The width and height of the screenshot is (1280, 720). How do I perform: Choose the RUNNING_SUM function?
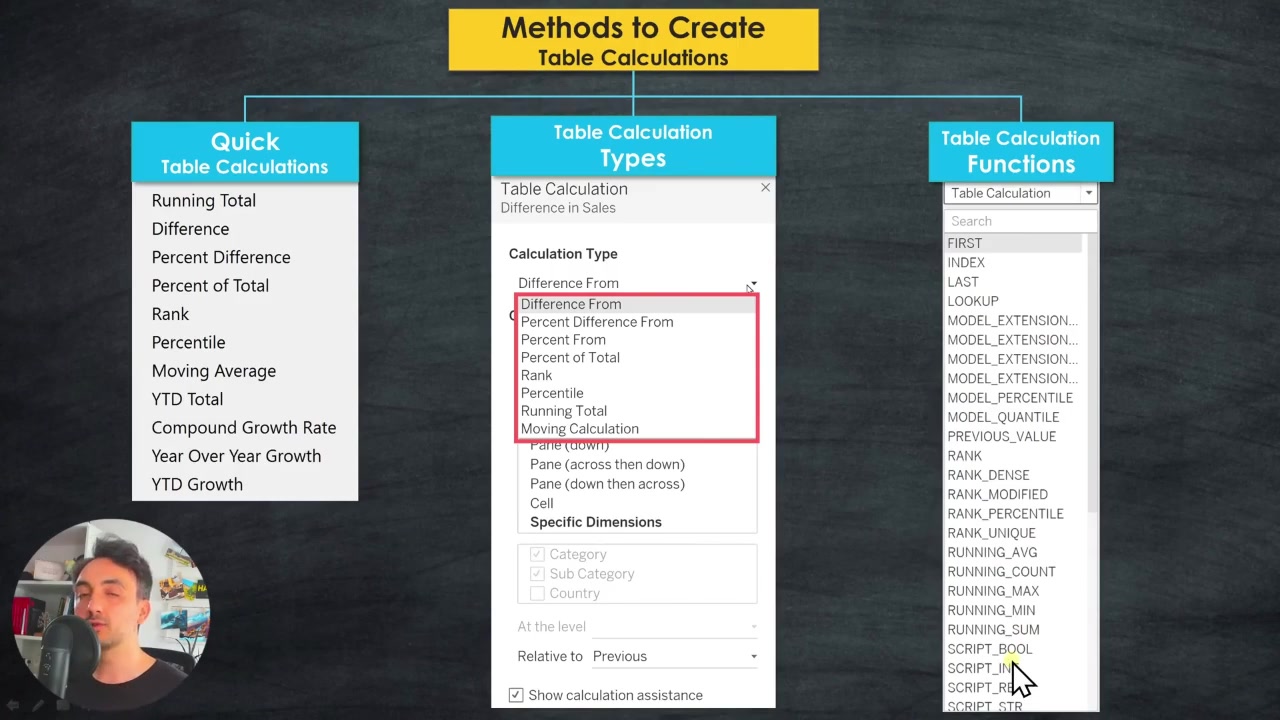pyautogui.click(x=993, y=630)
